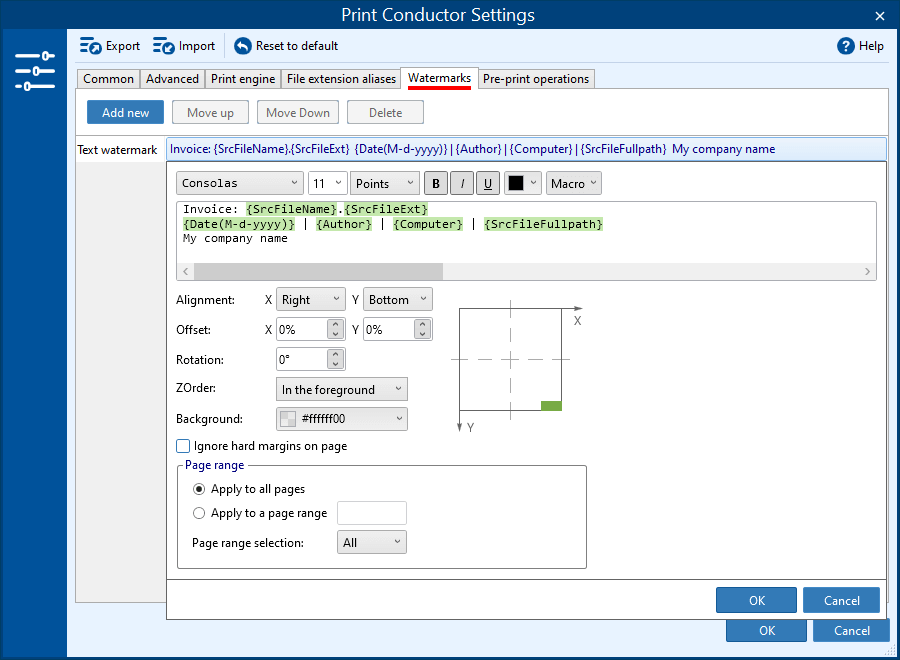Open ZOrder In the foreground dropdown
900x660 pixels.
click(x=342, y=389)
